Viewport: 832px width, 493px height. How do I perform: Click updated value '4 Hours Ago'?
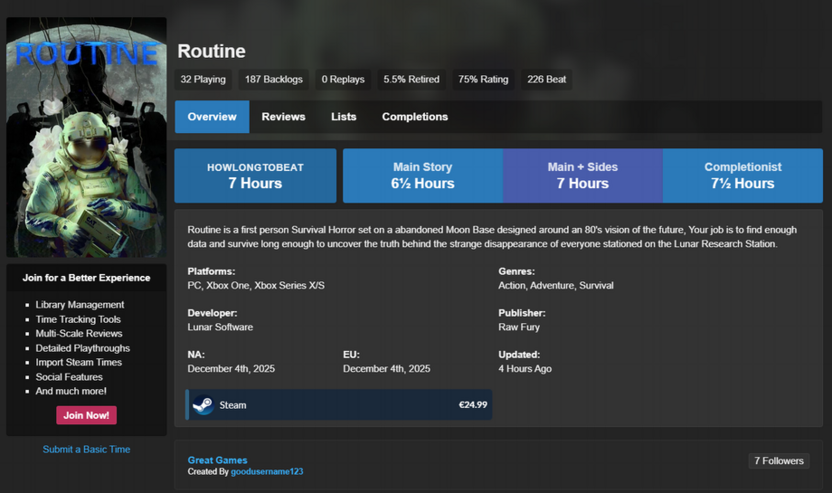point(525,369)
